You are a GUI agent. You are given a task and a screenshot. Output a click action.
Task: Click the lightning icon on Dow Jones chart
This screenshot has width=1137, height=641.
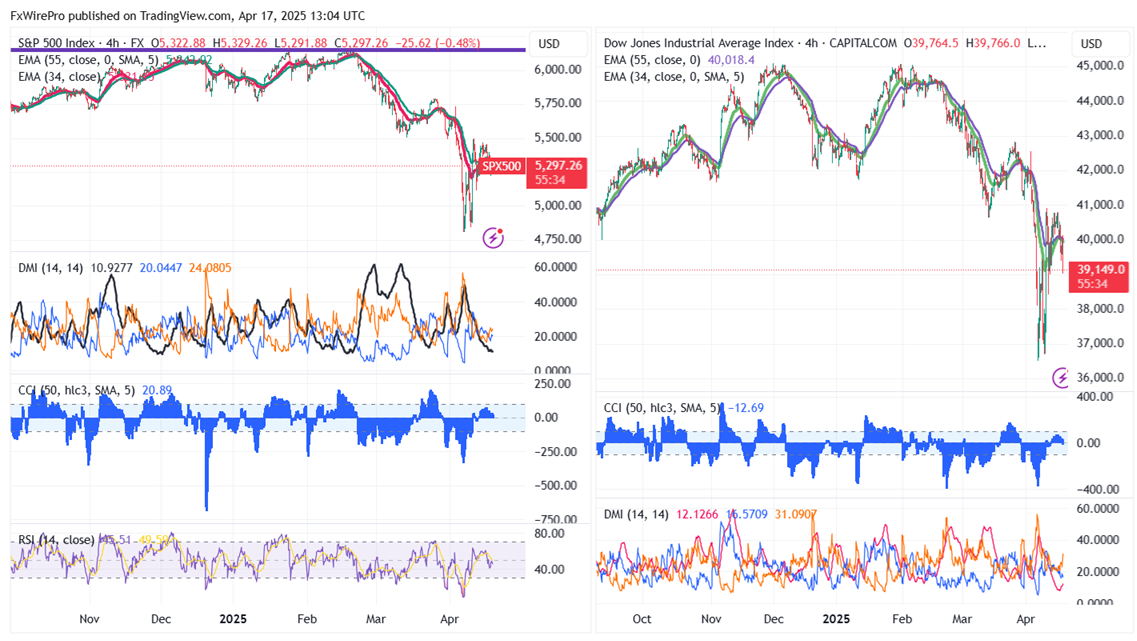[x=1062, y=377]
